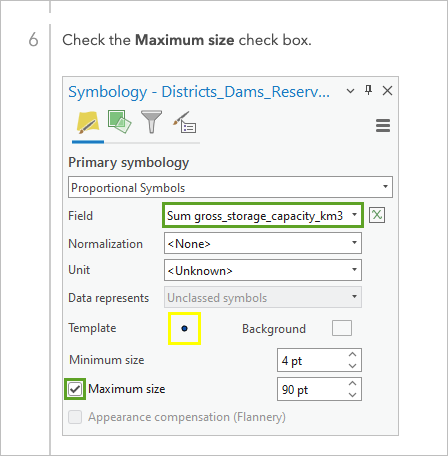Open the symbol layer filter funnel icon

(151, 122)
